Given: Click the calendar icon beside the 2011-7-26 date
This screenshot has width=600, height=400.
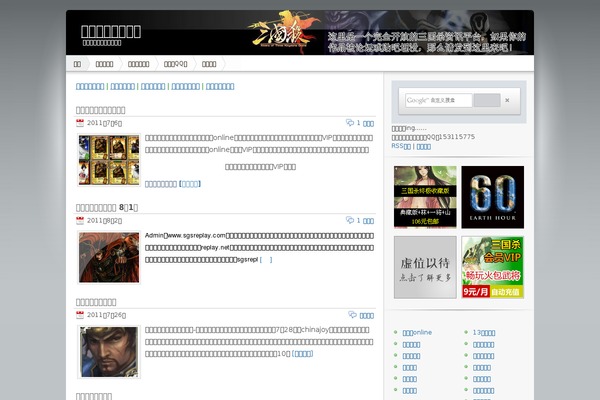Looking at the screenshot, I should point(80,315).
